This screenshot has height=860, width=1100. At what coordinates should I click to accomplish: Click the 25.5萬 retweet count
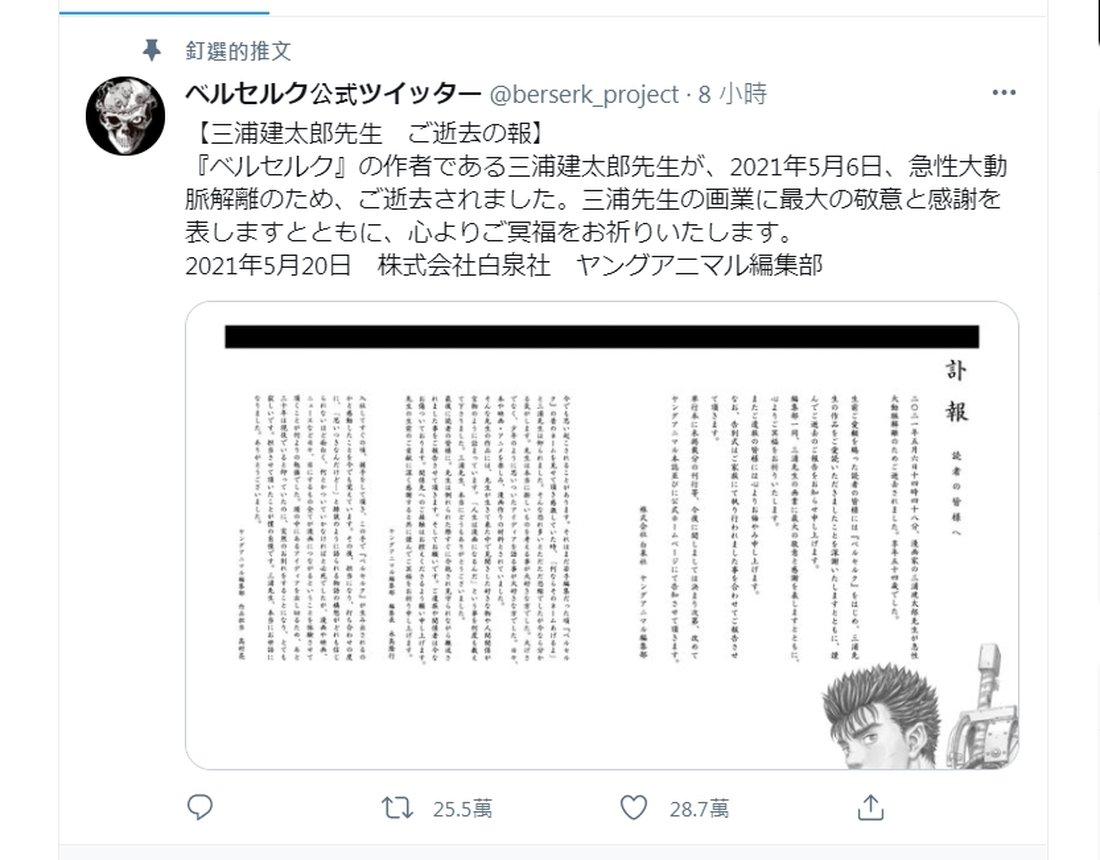tap(462, 809)
